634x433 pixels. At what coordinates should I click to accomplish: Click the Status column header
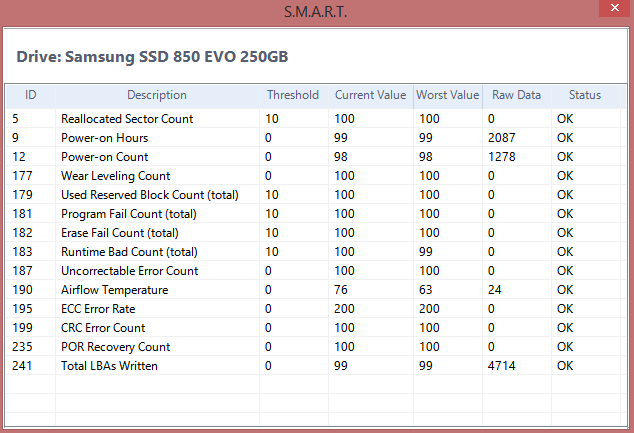coord(585,95)
